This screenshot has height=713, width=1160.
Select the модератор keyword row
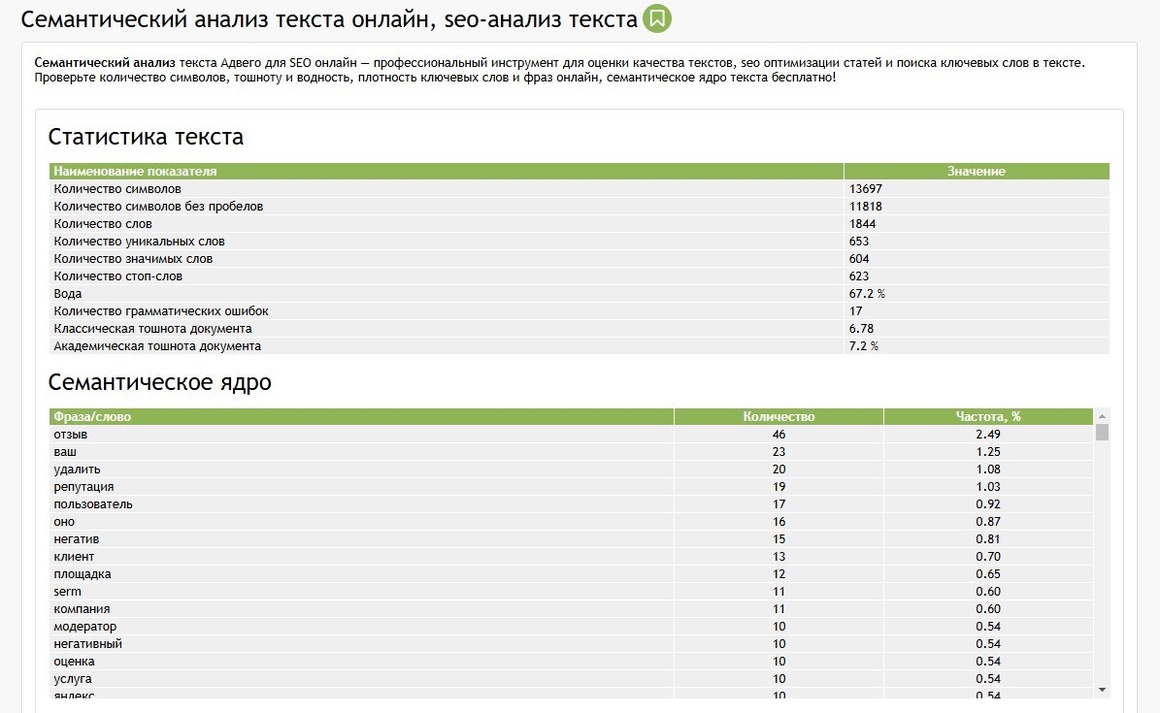[x=571, y=626]
